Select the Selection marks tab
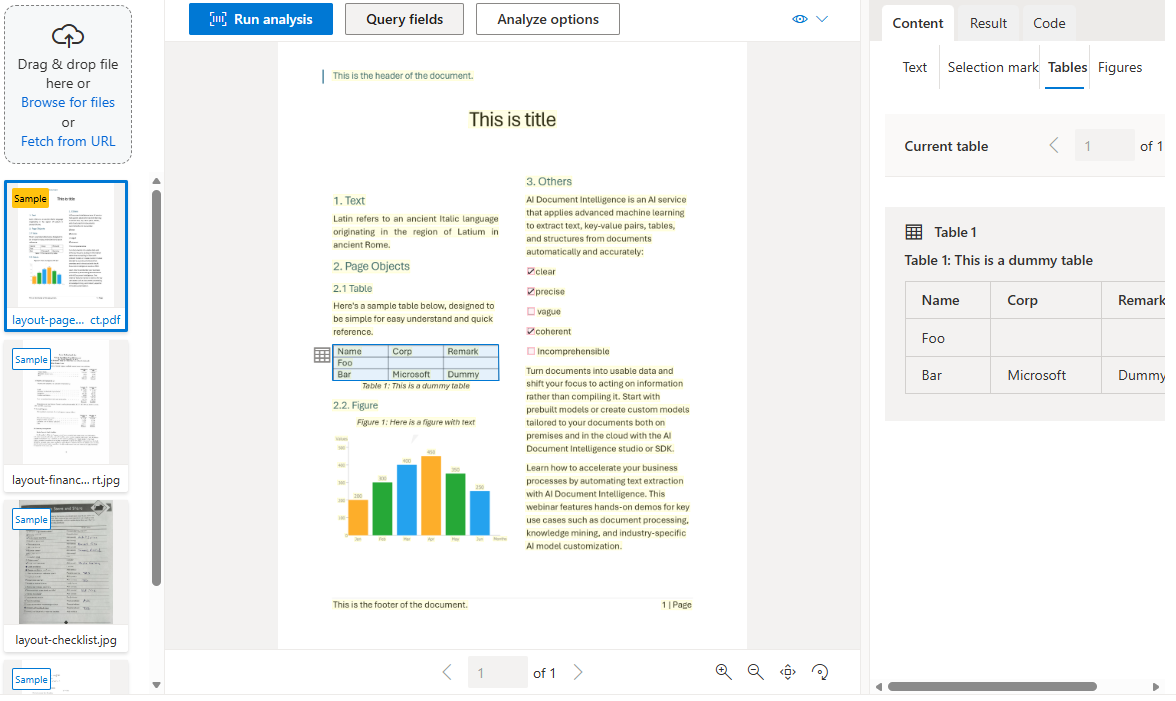 pos(992,67)
